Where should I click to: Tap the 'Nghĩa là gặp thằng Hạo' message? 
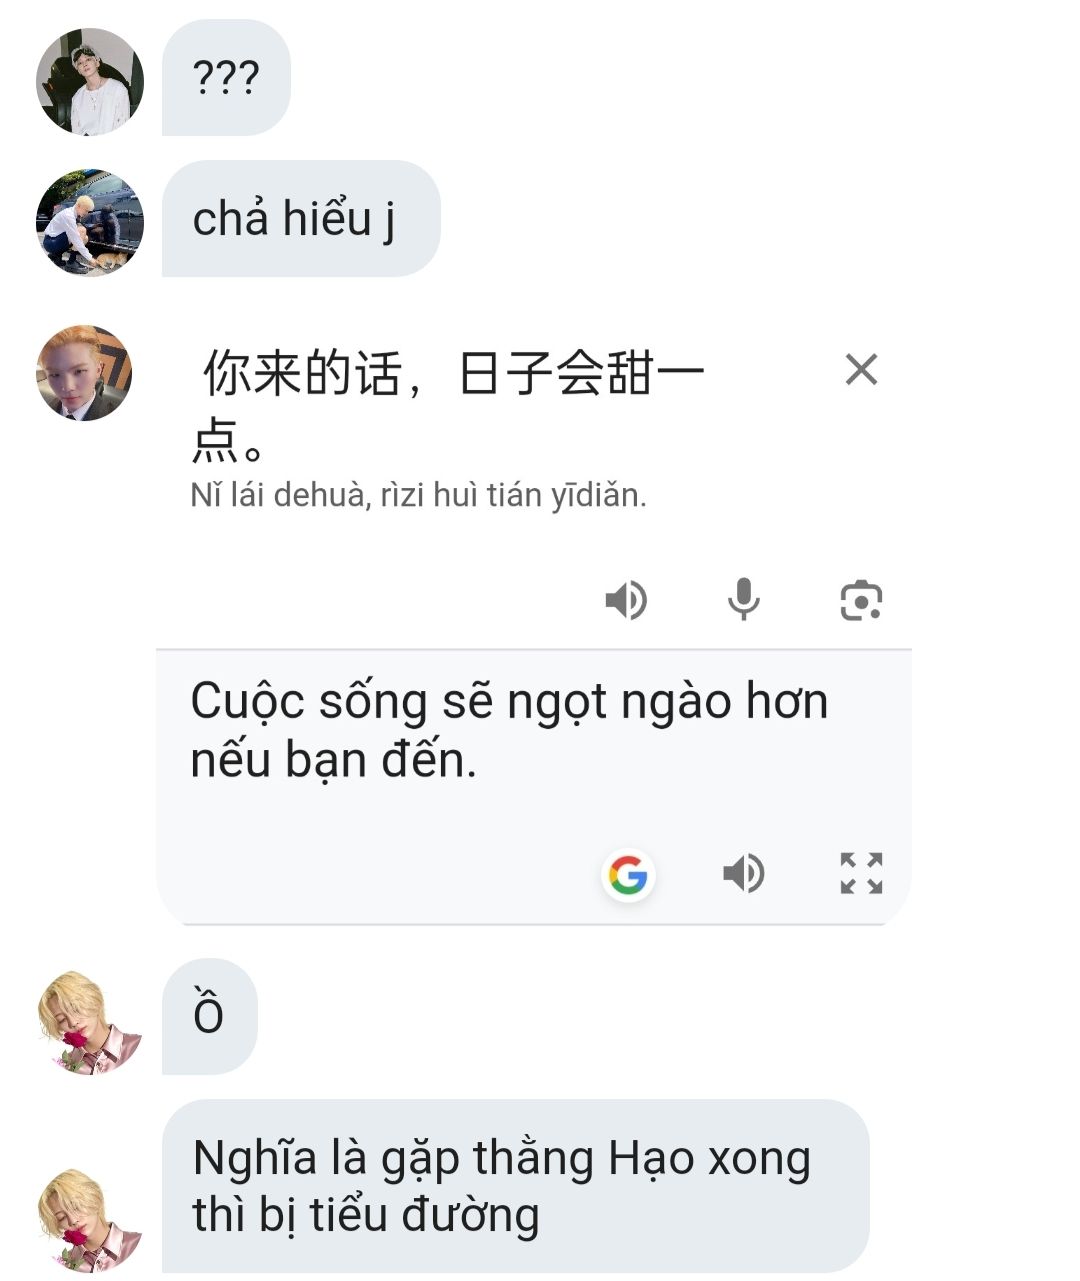point(515,1186)
